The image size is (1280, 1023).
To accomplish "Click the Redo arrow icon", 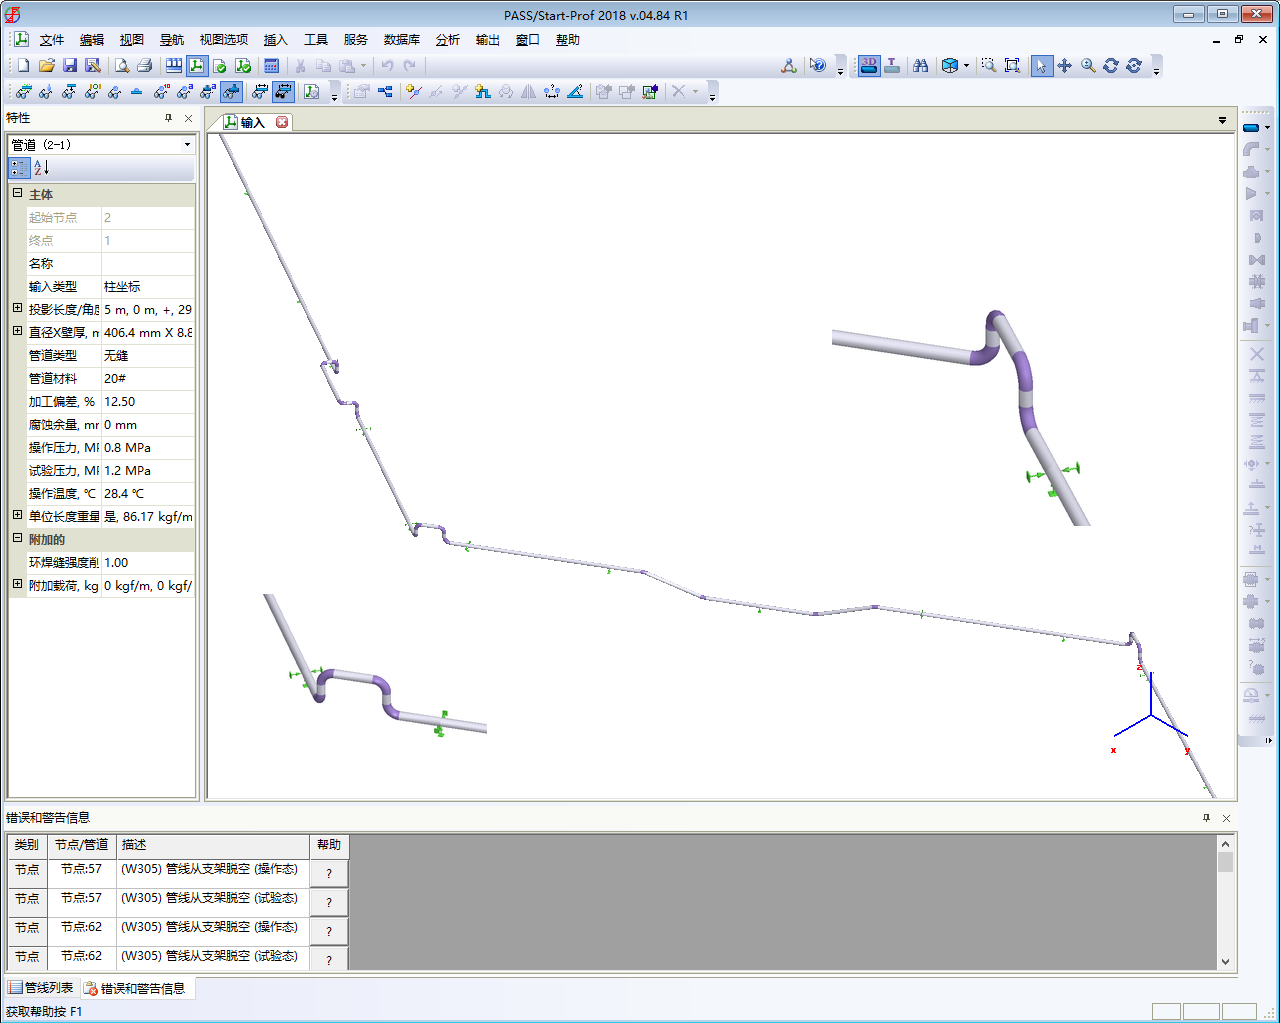I will coord(410,65).
